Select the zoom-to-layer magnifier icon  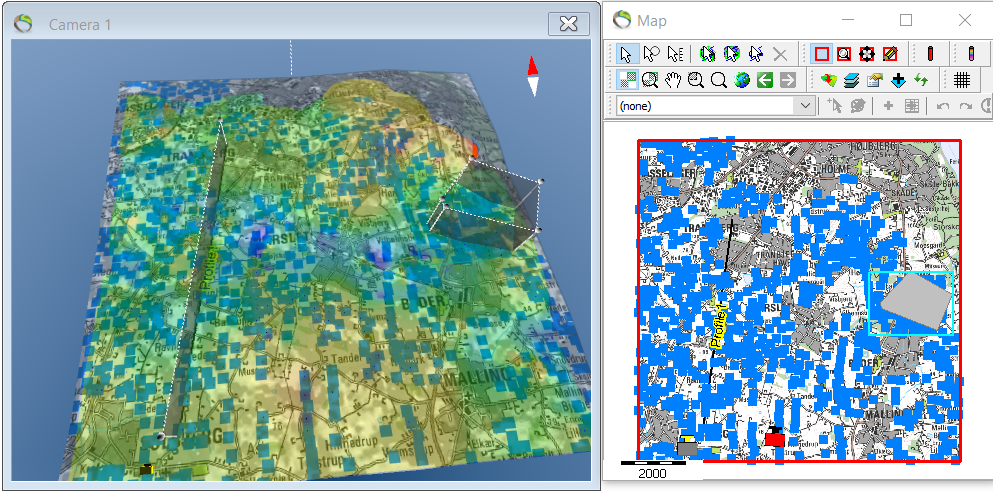coord(650,80)
